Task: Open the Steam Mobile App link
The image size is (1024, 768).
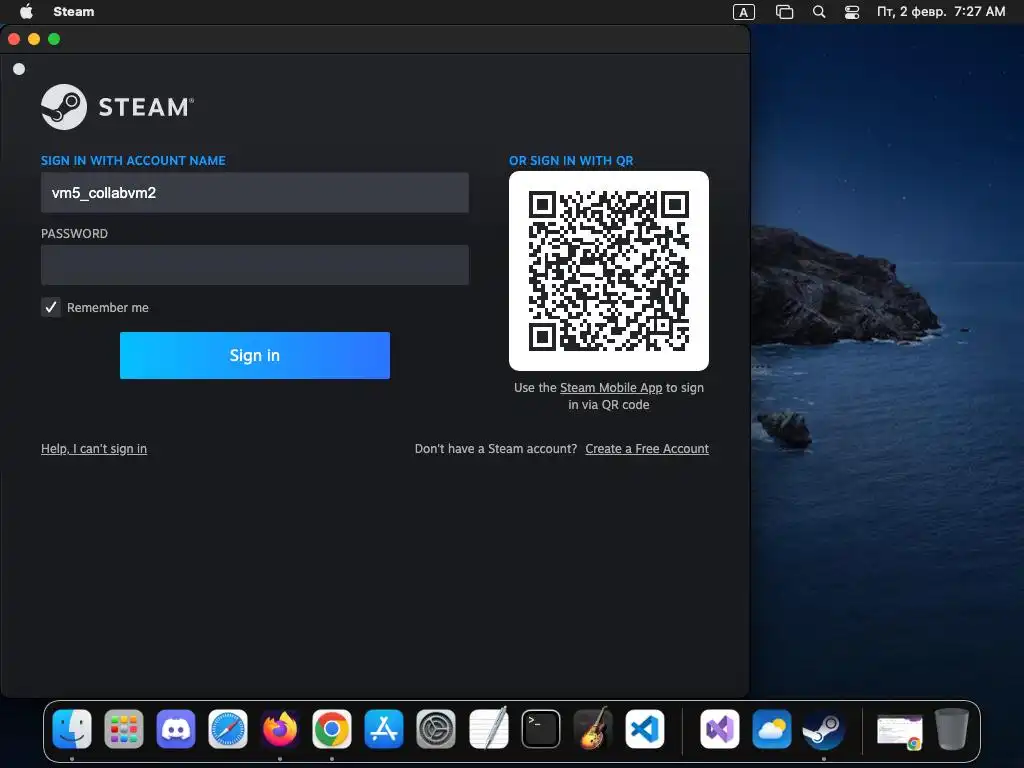Action: [x=611, y=388]
